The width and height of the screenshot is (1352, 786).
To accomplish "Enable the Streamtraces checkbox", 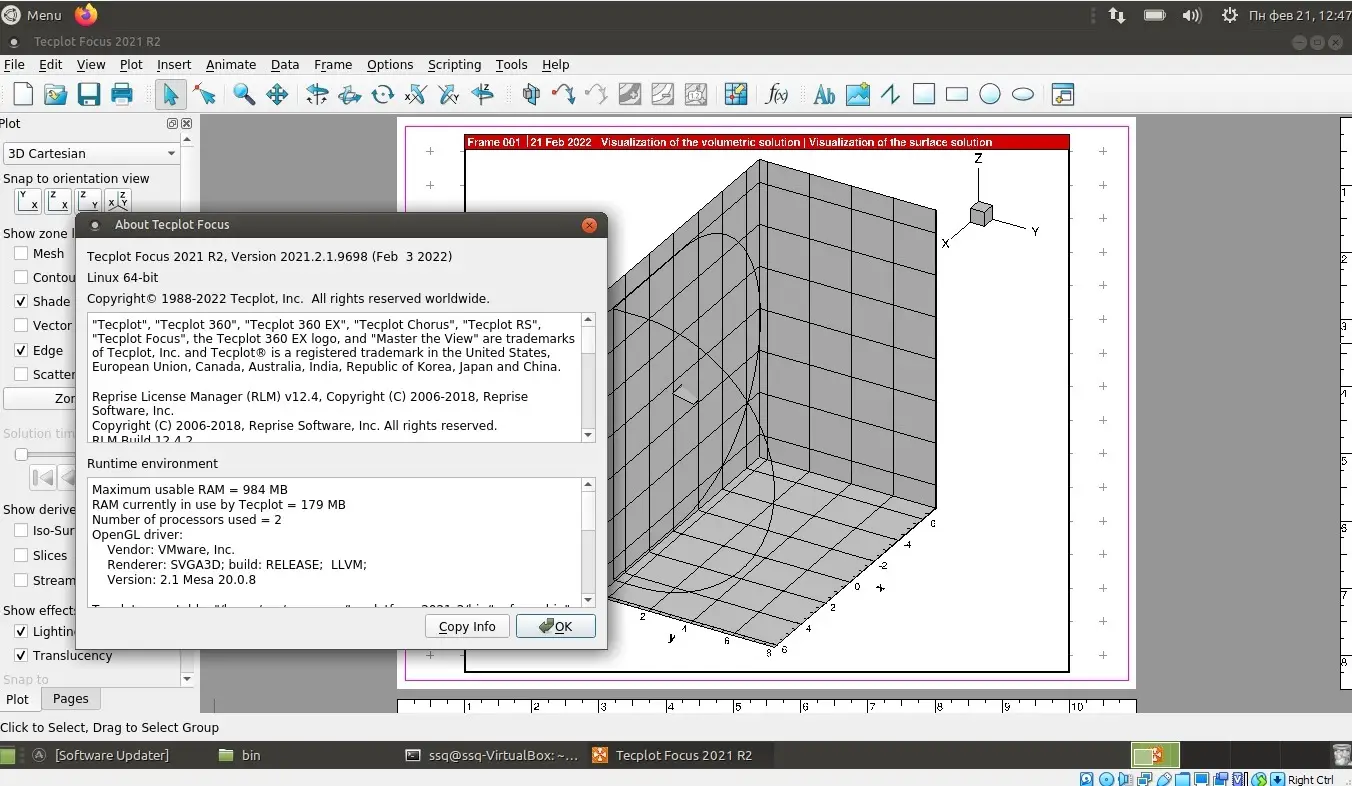I will [21, 580].
